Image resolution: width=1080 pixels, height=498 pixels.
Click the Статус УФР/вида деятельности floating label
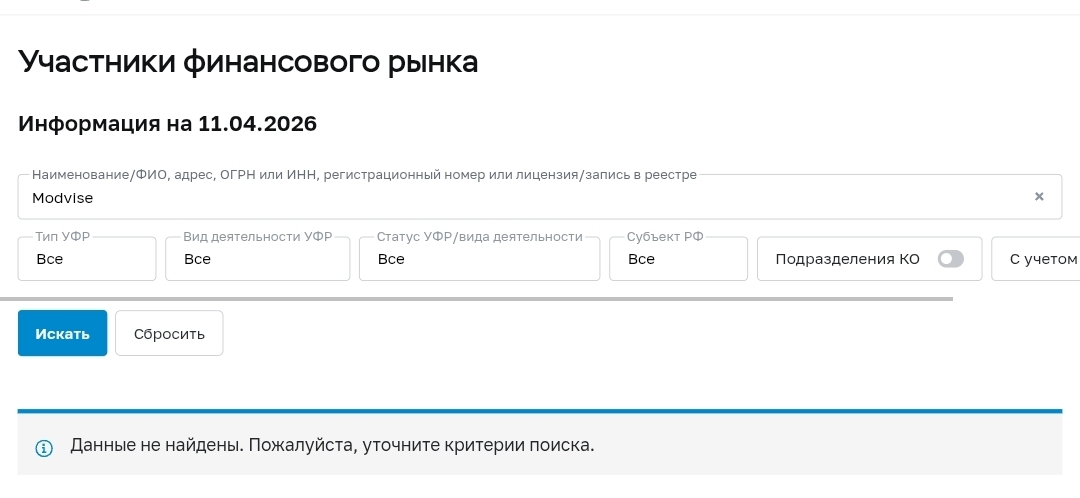point(479,237)
